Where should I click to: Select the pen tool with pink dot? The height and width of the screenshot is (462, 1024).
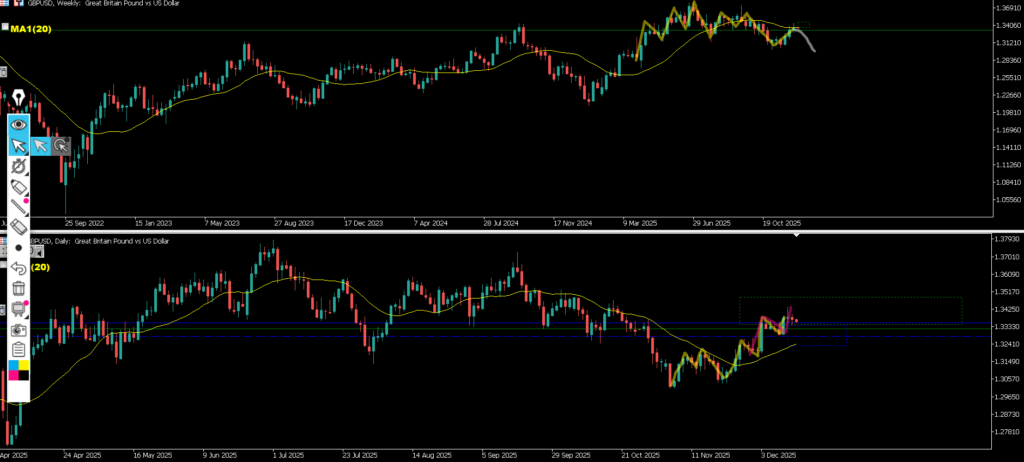point(18,187)
